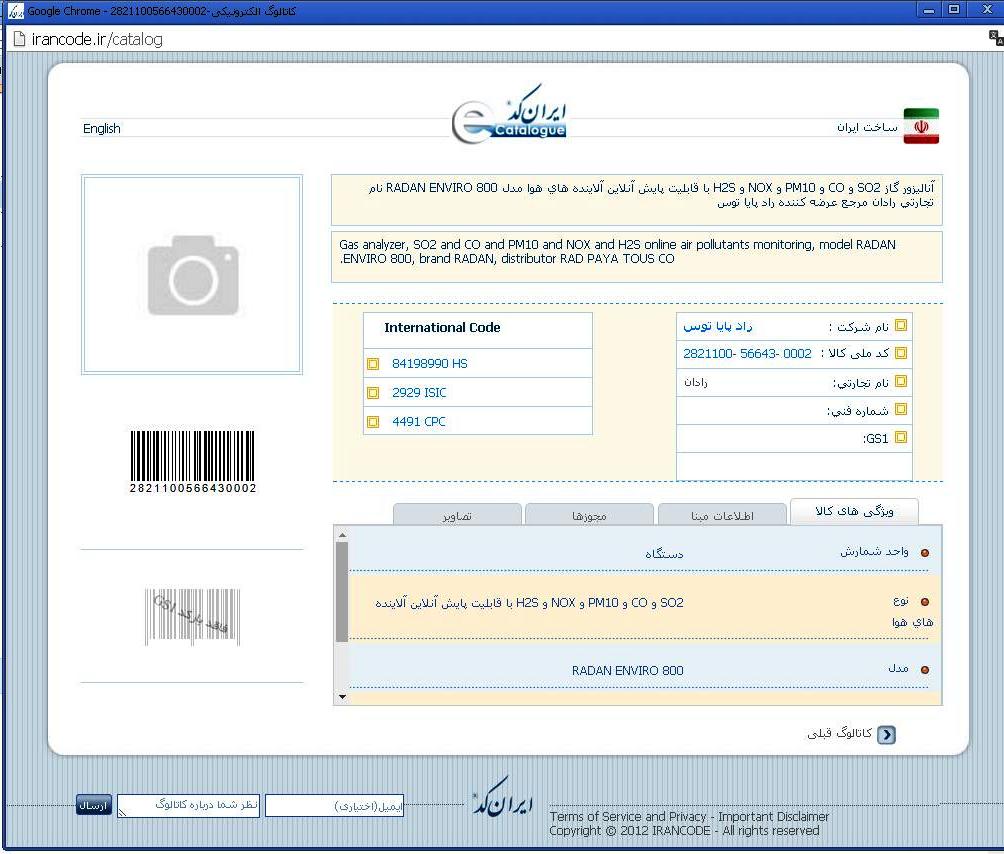Click the yellow square beside نام شرکت

coord(901,325)
